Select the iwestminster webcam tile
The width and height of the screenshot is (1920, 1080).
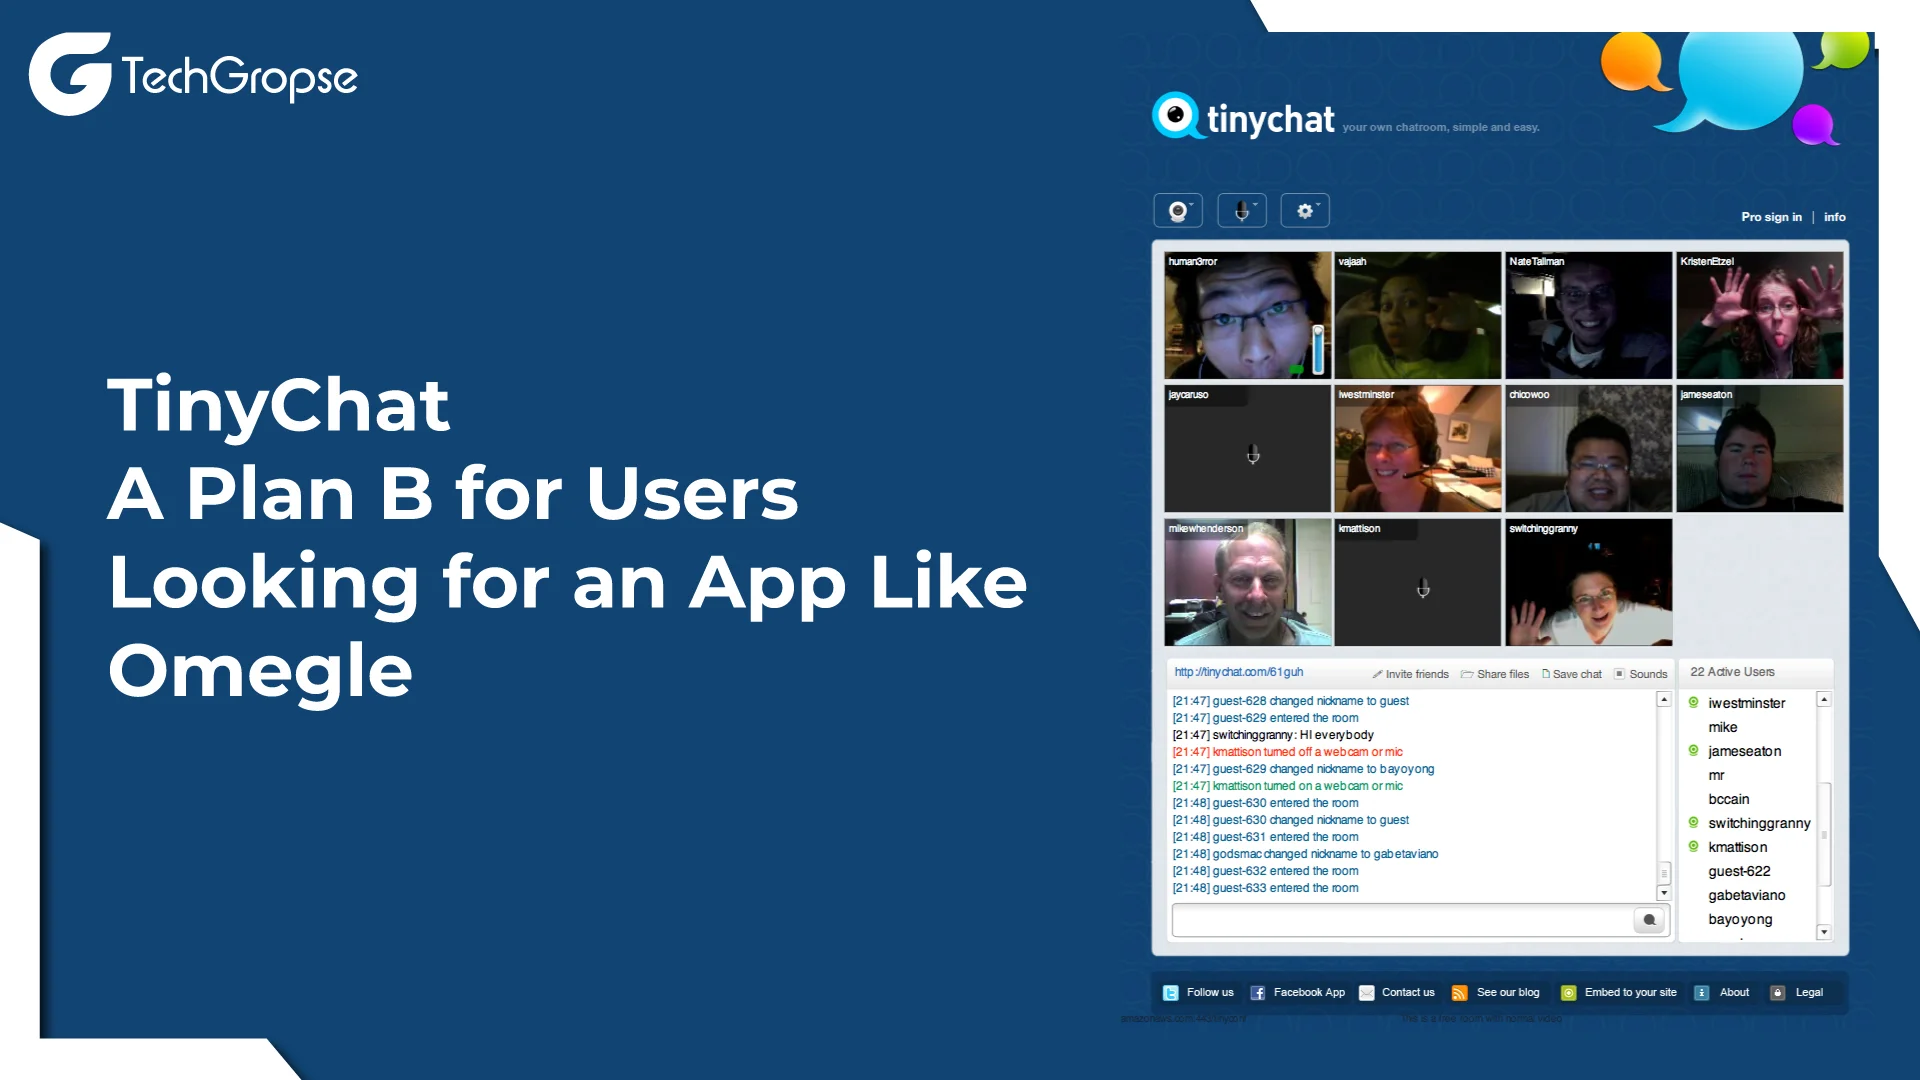[1417, 449]
